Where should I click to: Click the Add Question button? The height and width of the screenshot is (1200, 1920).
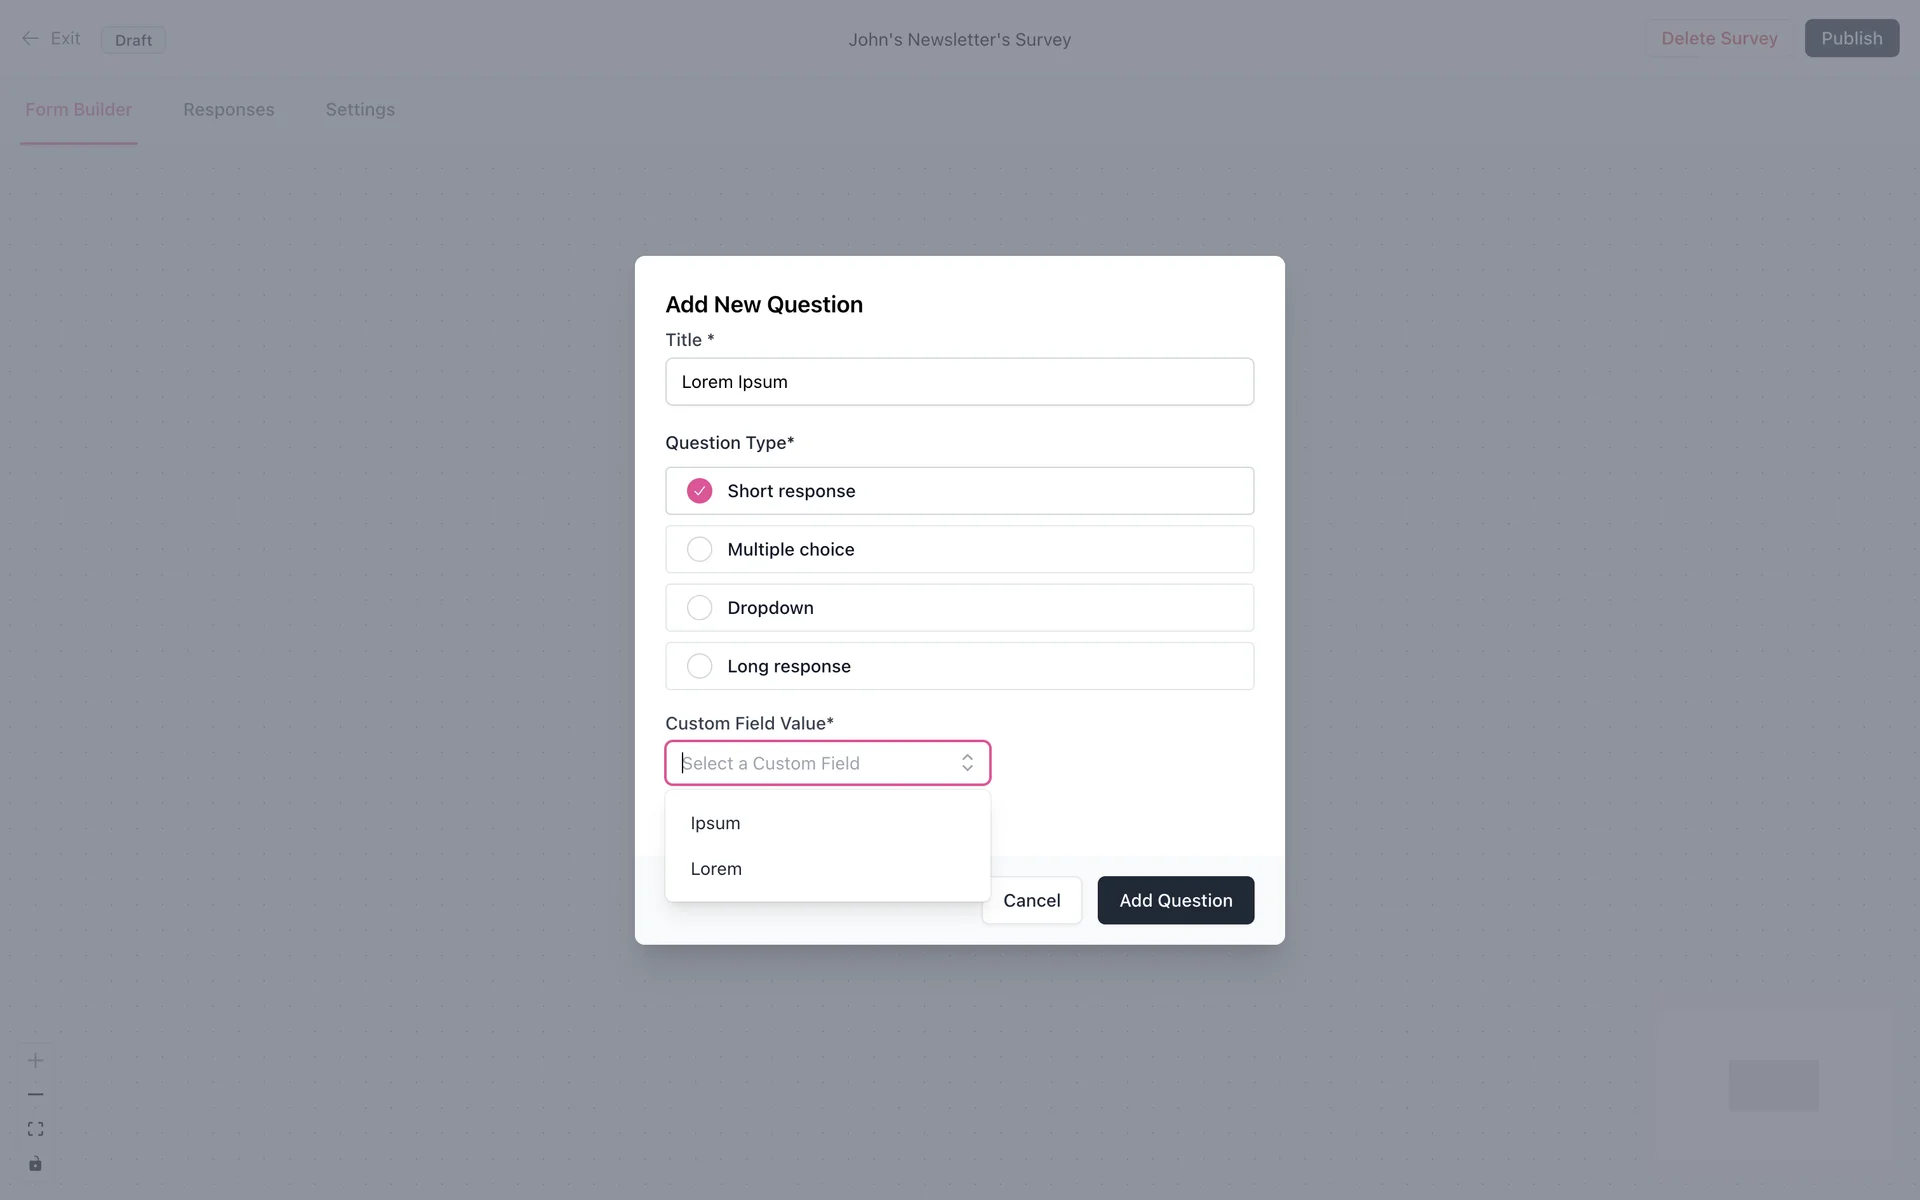point(1175,900)
